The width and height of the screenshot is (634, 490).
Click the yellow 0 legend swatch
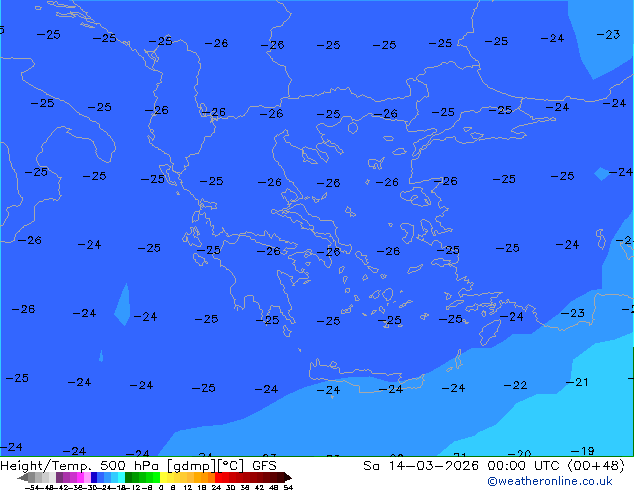point(163,477)
